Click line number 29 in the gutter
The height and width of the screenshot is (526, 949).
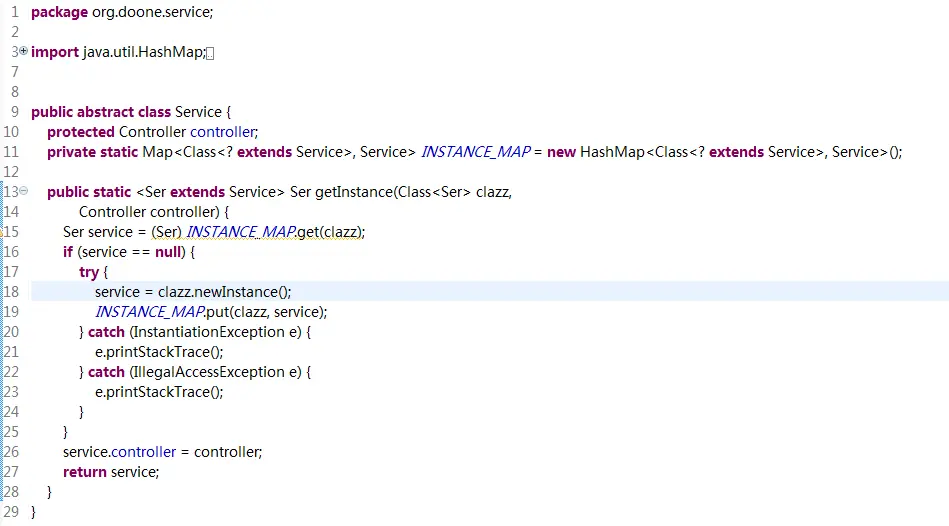[x=11, y=511]
